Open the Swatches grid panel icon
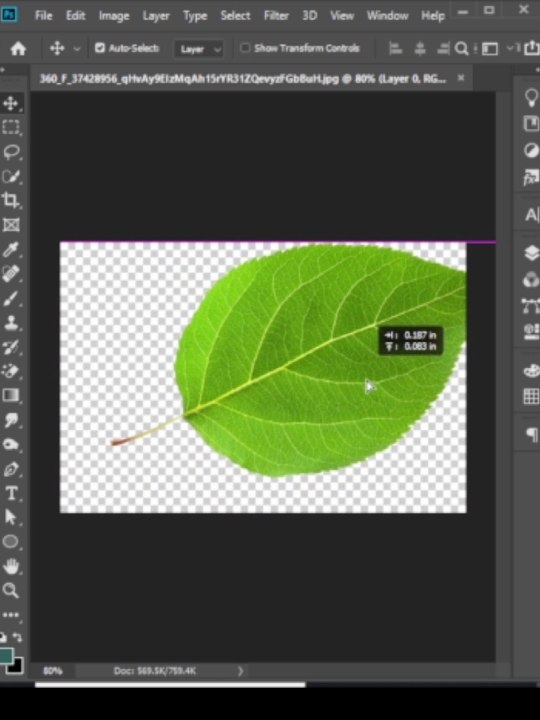The image size is (540, 720). 531,396
